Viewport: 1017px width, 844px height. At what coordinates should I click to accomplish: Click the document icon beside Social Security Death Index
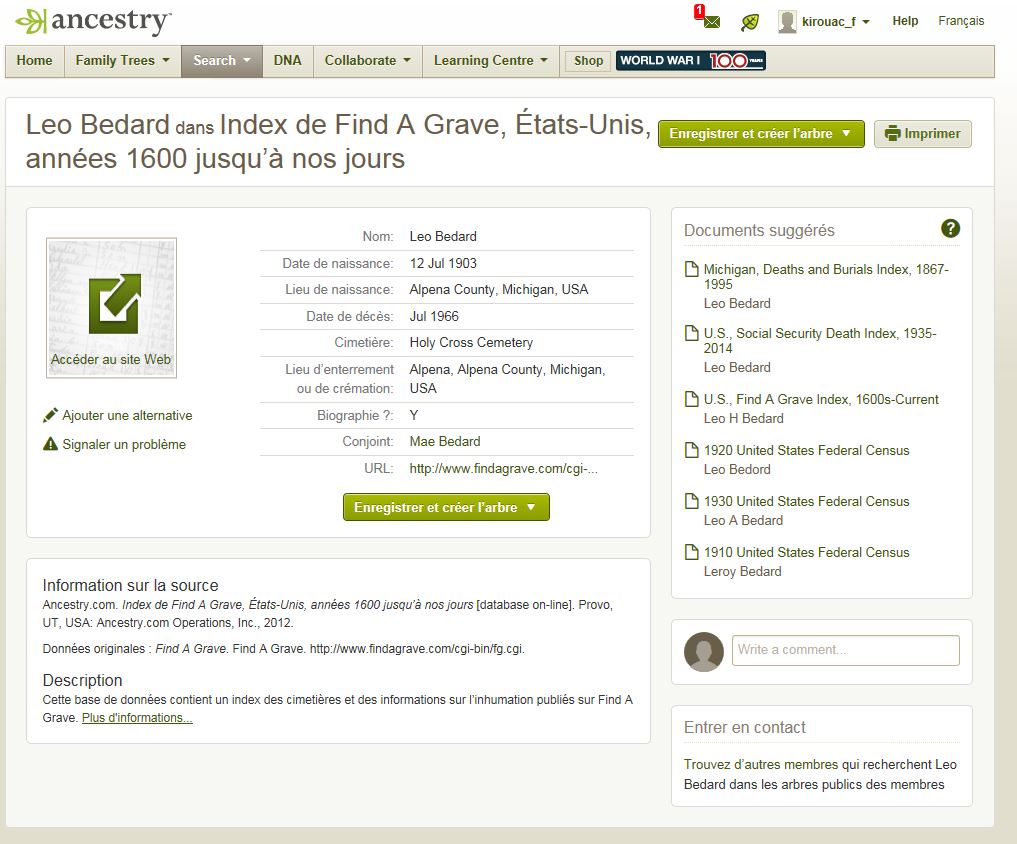(691, 333)
